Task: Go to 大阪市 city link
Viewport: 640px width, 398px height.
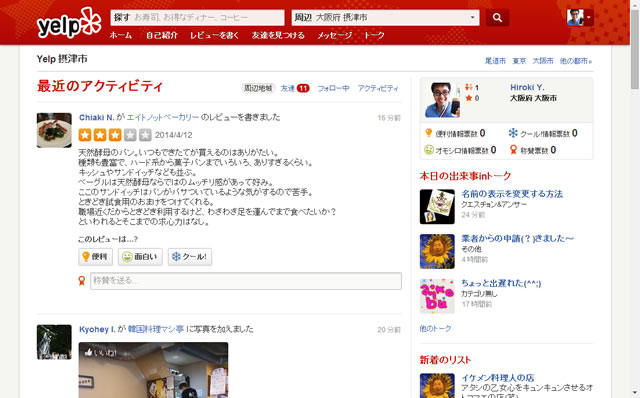Action: (543, 61)
